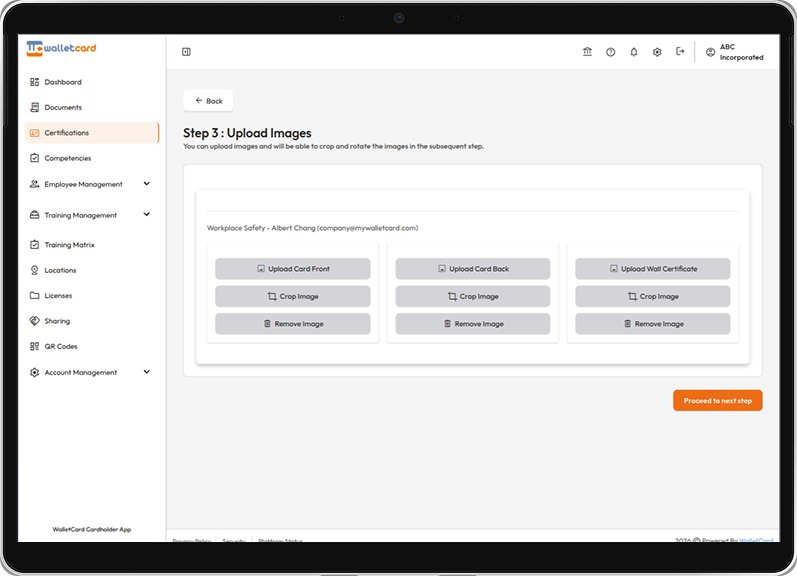Go back with the Back button
This screenshot has width=797, height=576.
[208, 101]
